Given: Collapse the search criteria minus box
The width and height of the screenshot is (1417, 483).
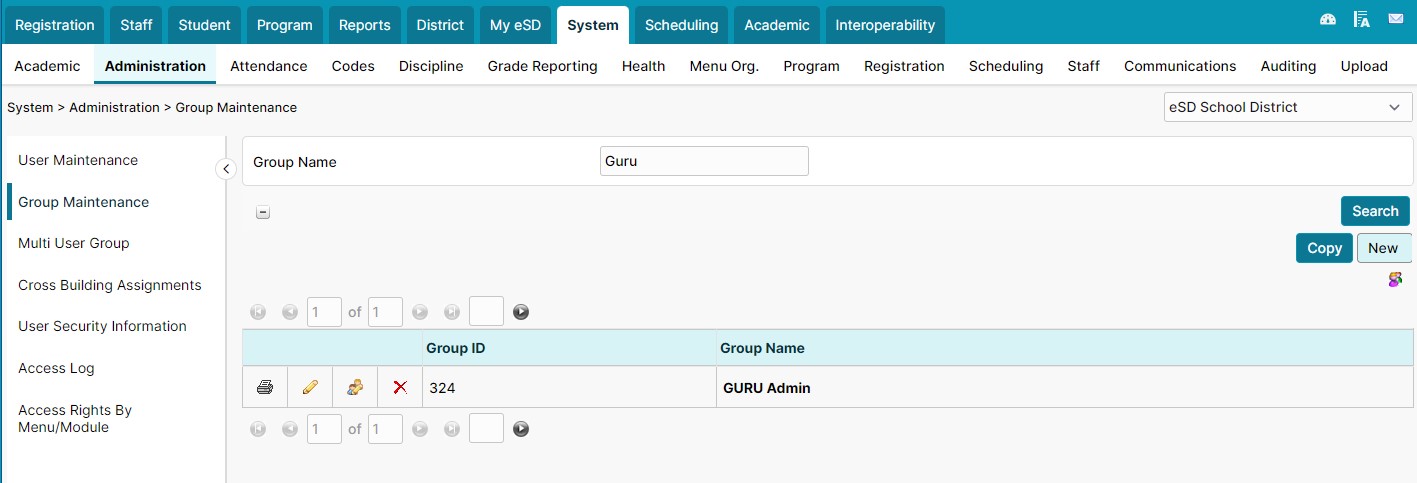Looking at the screenshot, I should tap(263, 212).
